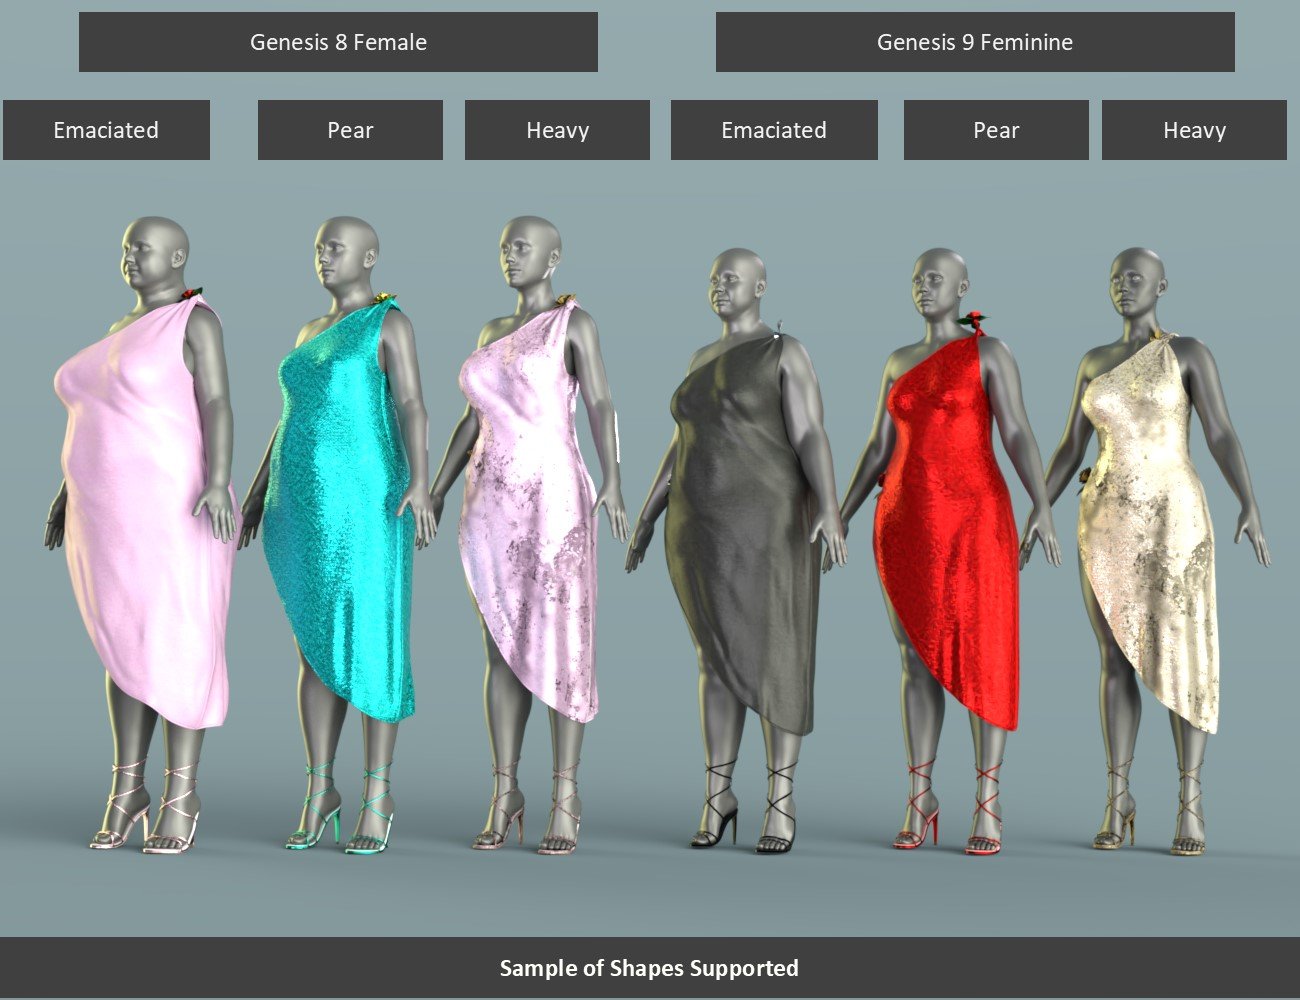Select the Genesis 9 Feminine header label
Screen dimensions: 1300x1000
click(x=975, y=42)
